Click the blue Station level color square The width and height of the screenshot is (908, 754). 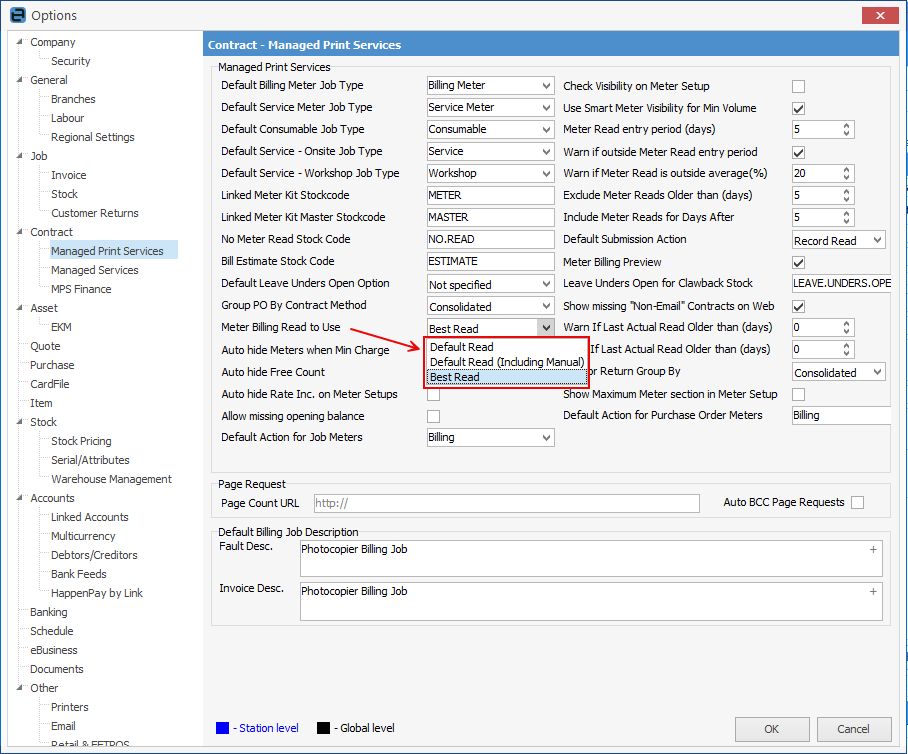coord(222,728)
